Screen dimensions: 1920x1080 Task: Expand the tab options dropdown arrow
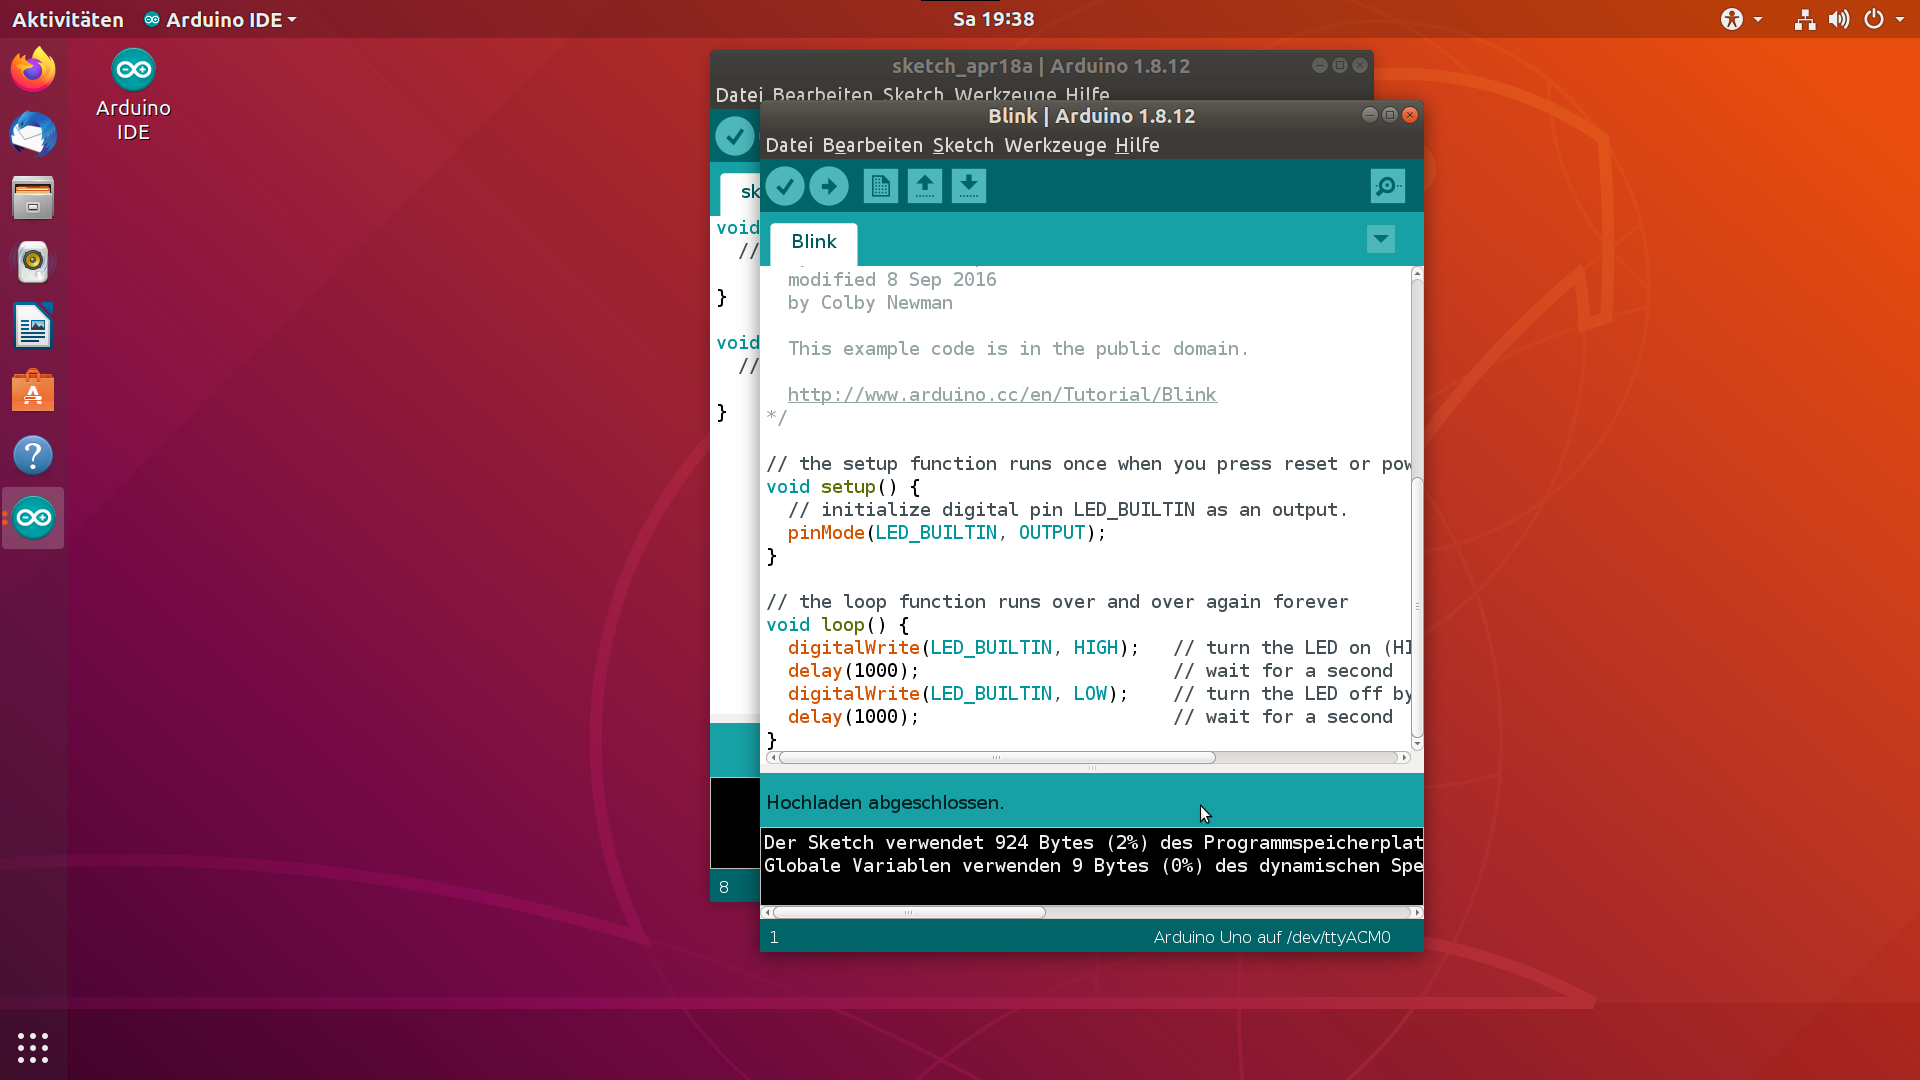point(1381,240)
